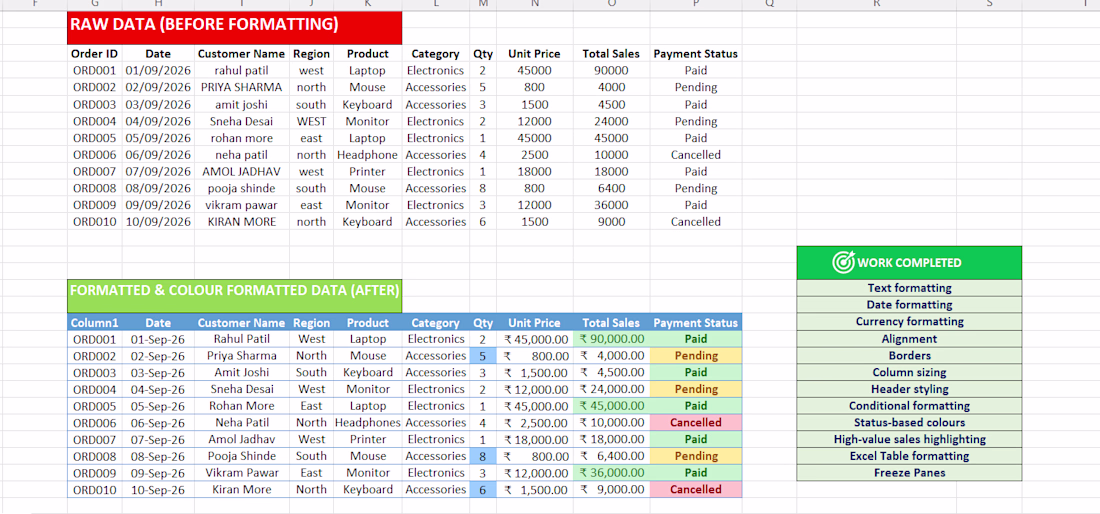Select the lowercase 'rahul patil' cell
This screenshot has height=514, width=1100.
241,70
